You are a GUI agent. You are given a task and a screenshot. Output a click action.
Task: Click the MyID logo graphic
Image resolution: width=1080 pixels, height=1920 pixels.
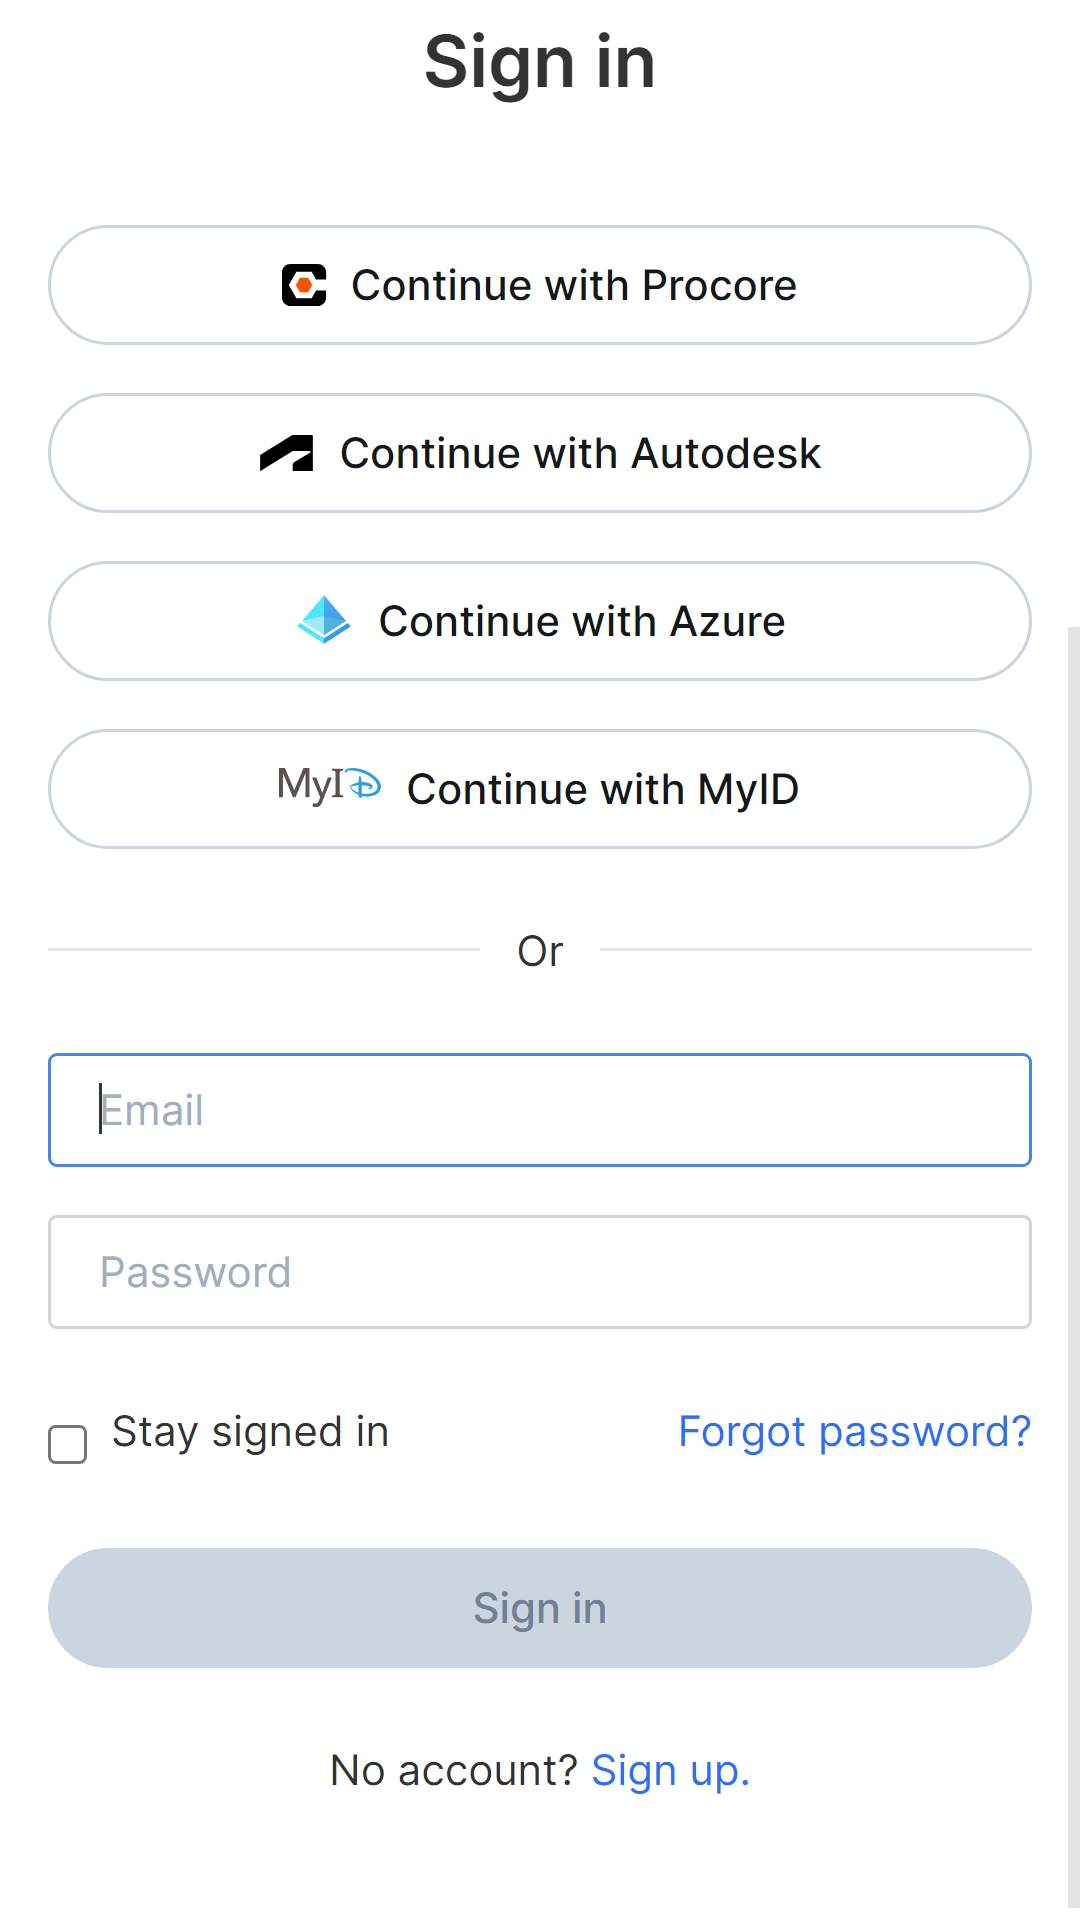[x=329, y=785]
